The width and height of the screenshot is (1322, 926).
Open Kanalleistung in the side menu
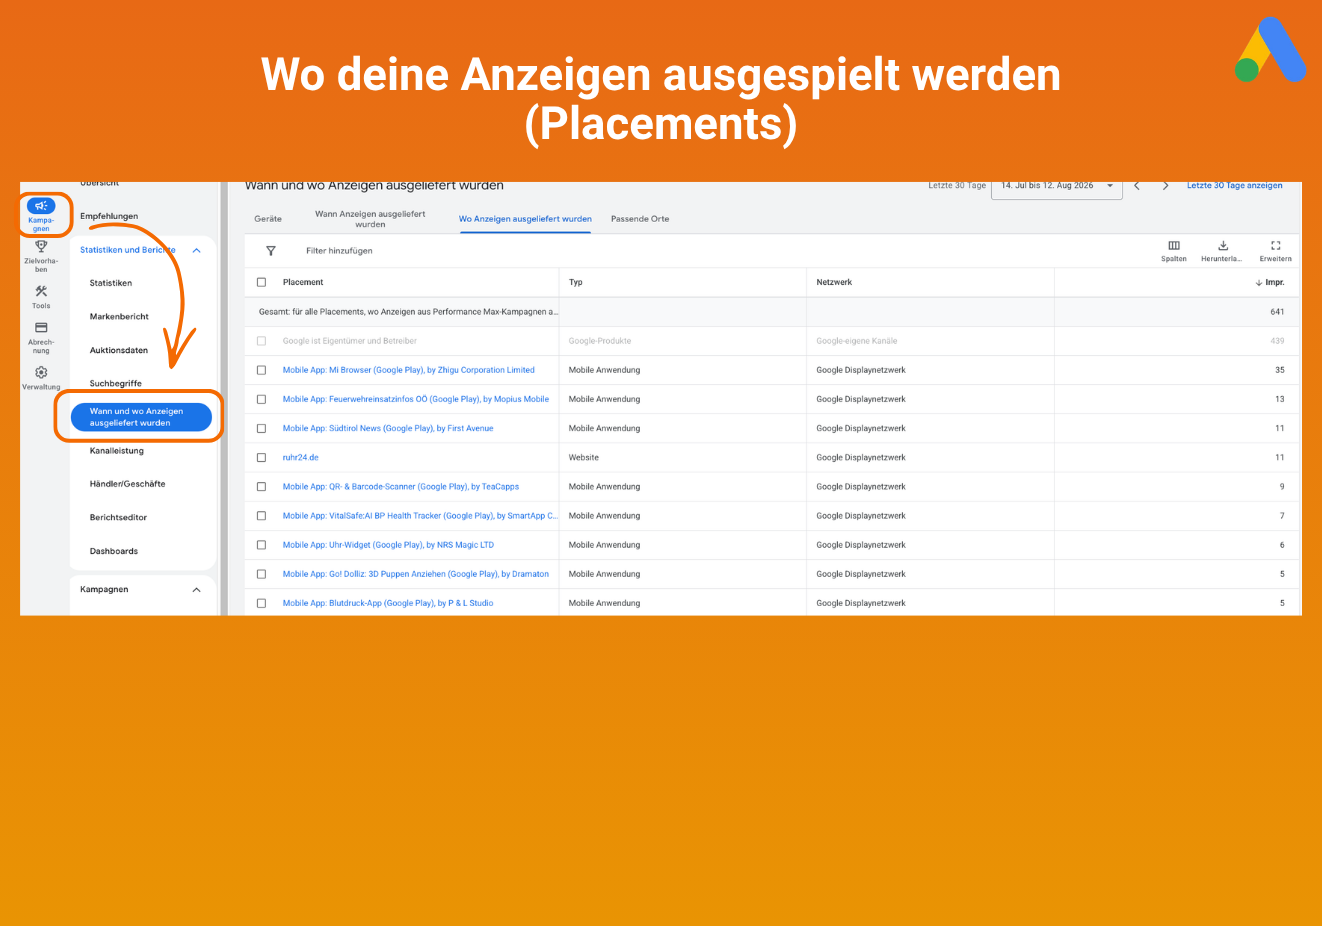117,451
